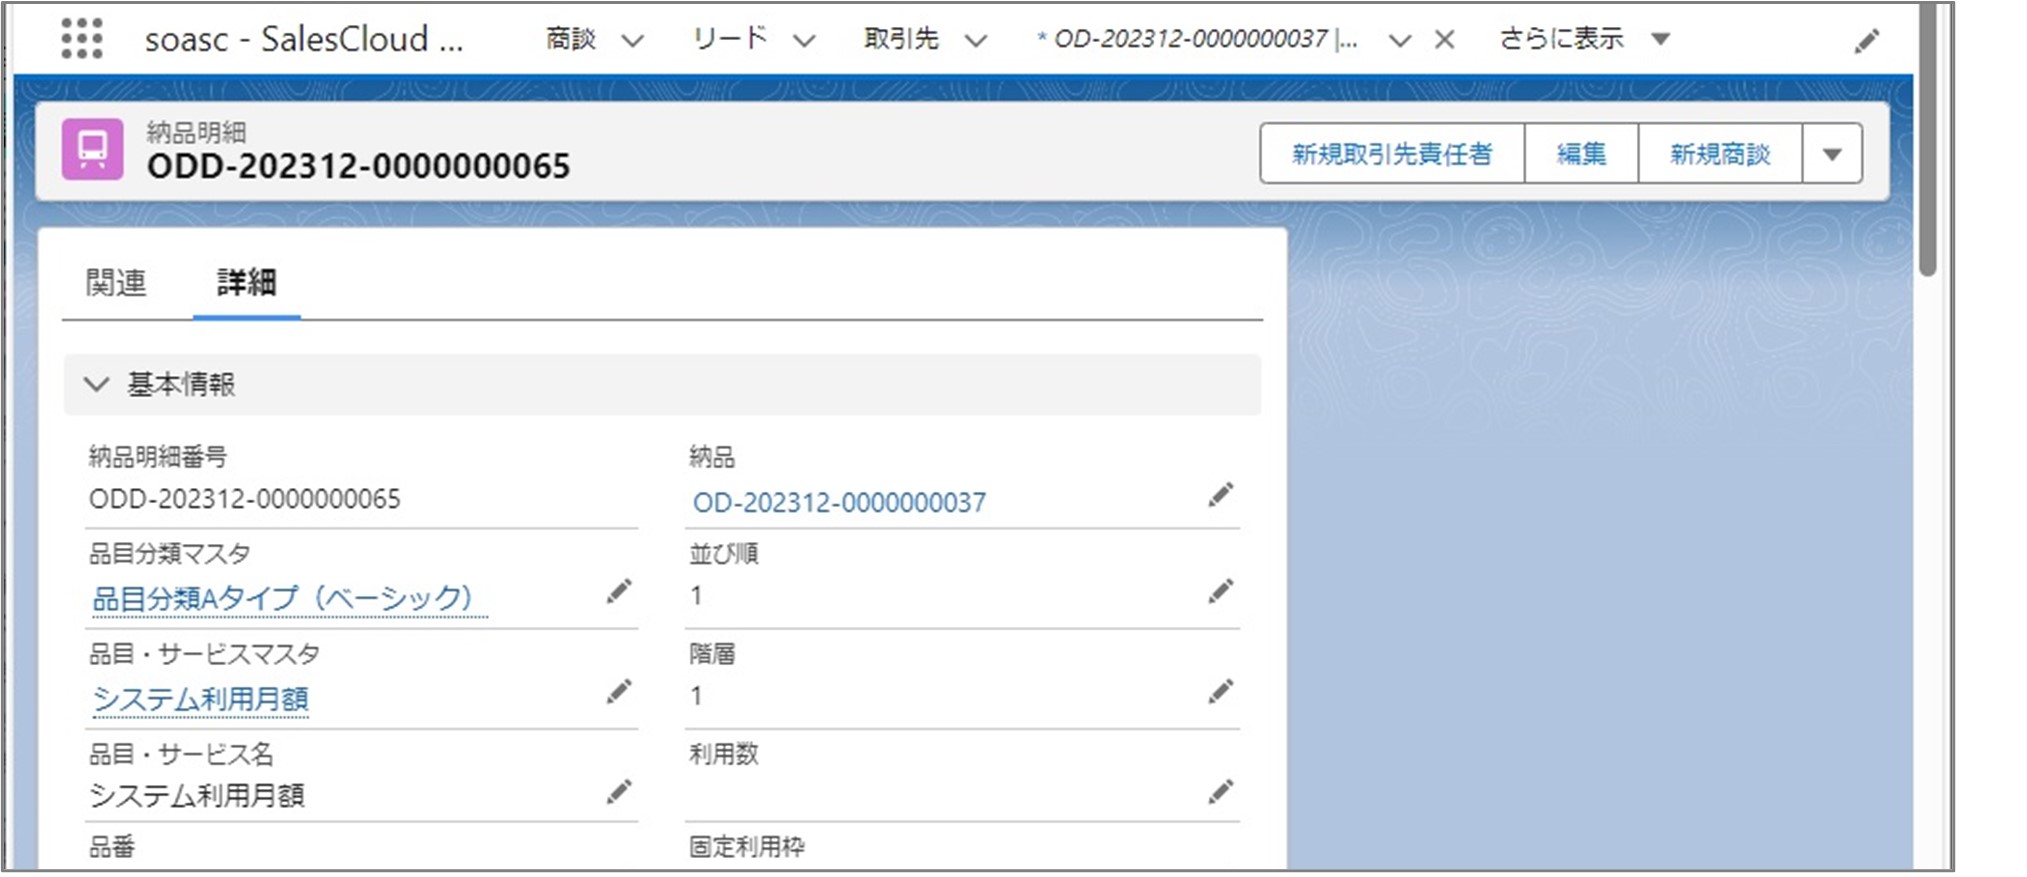The height and width of the screenshot is (877, 2027).
Task: Click the pencil icon to edit navigation bar
Action: 1866,41
